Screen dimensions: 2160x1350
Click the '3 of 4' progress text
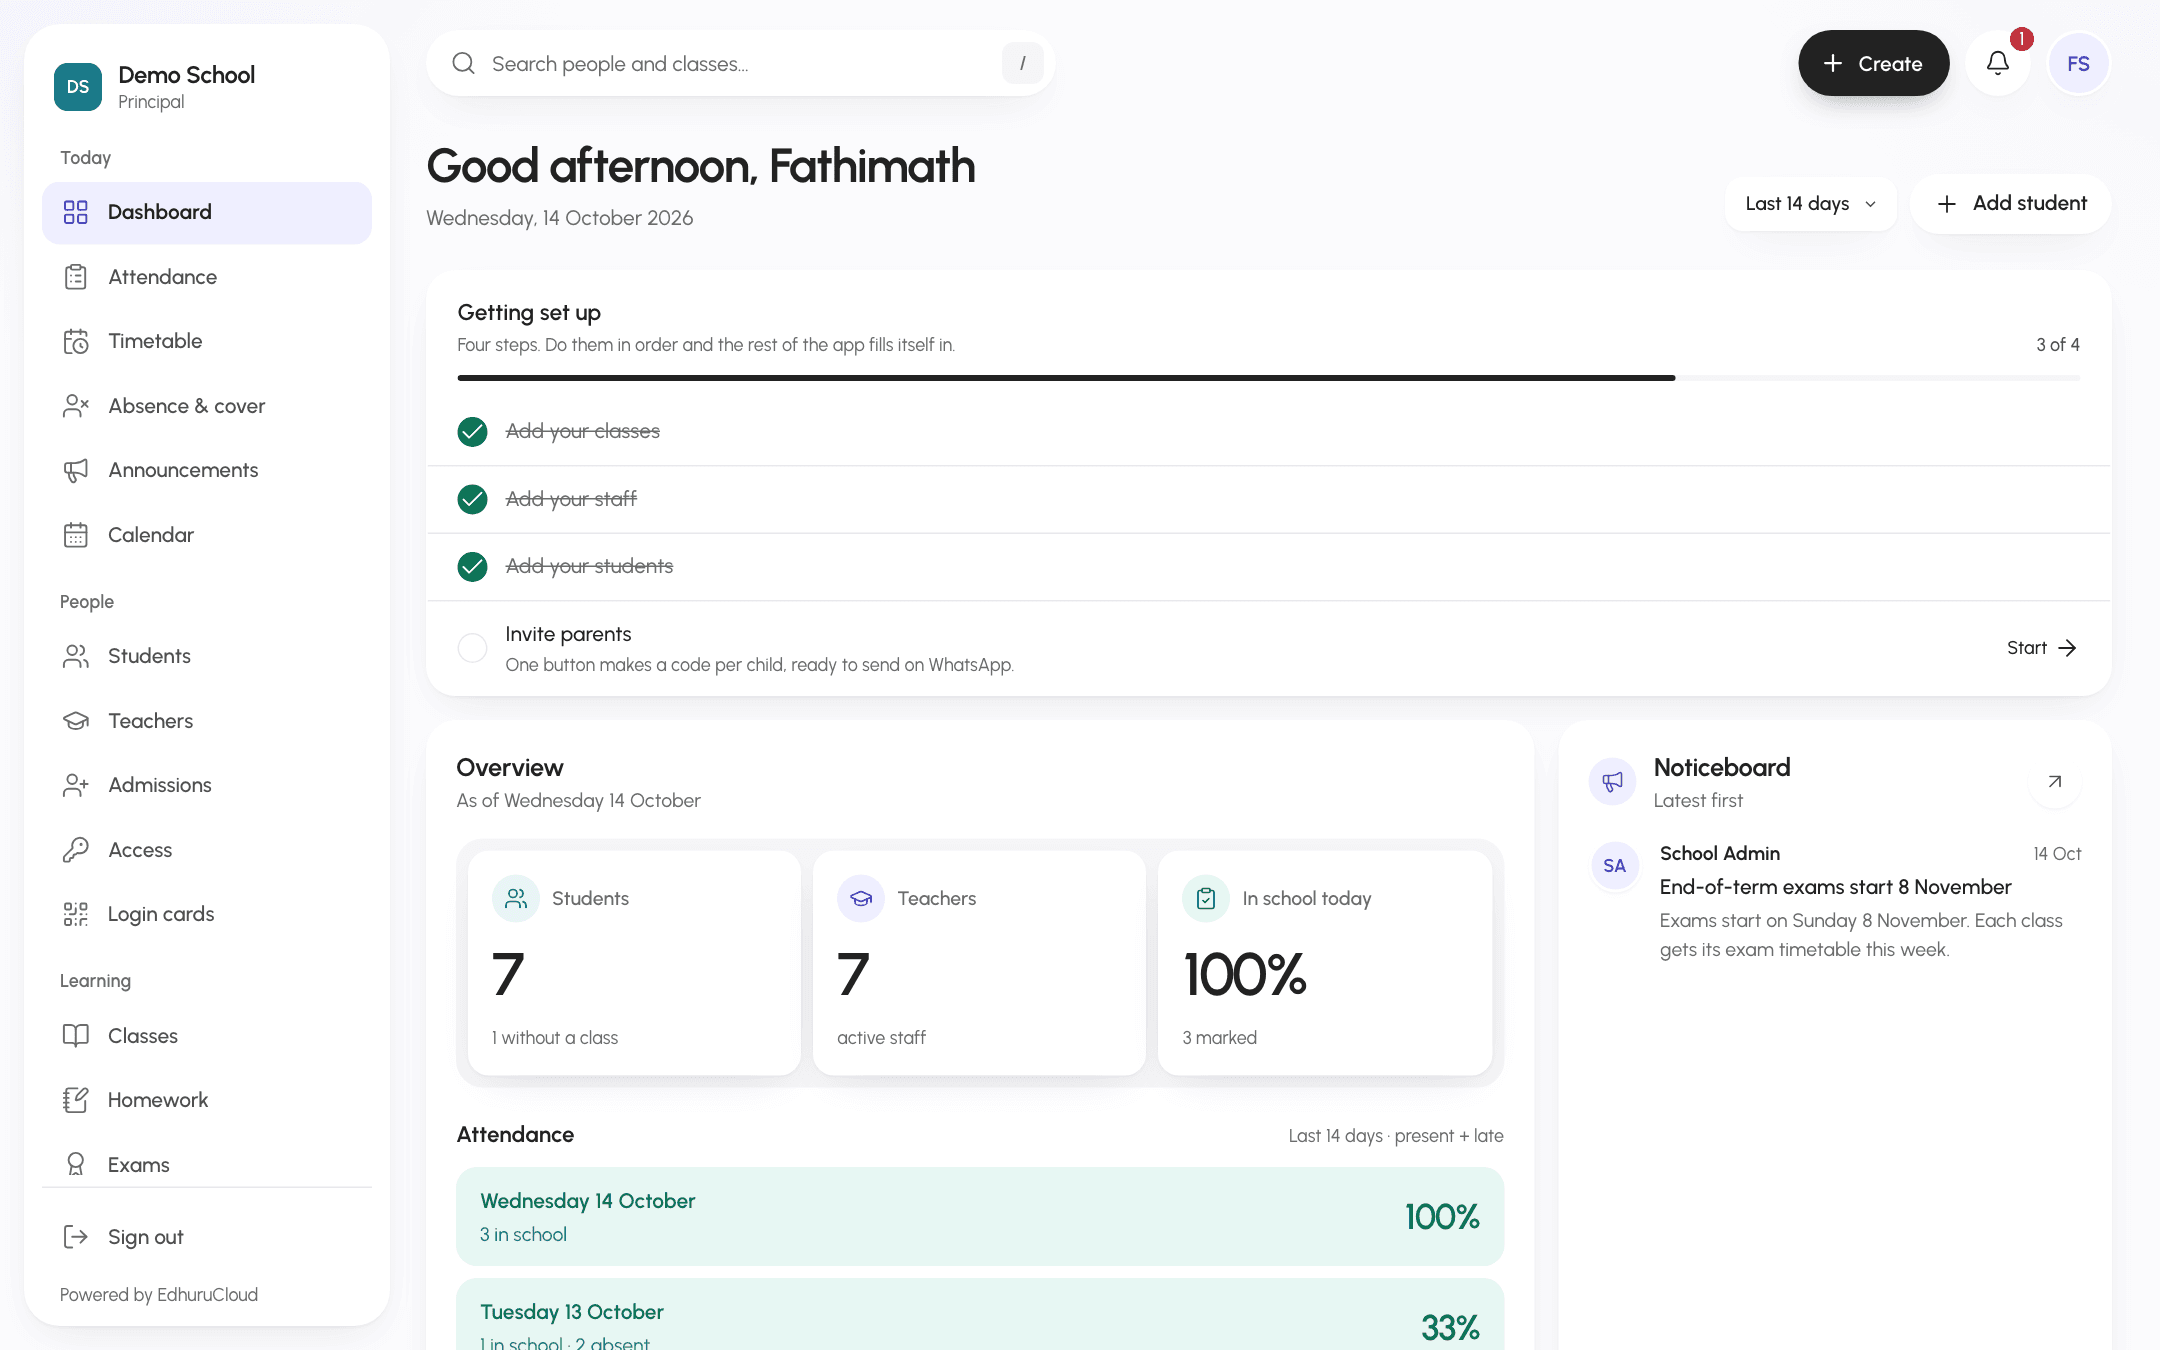pyautogui.click(x=2058, y=345)
